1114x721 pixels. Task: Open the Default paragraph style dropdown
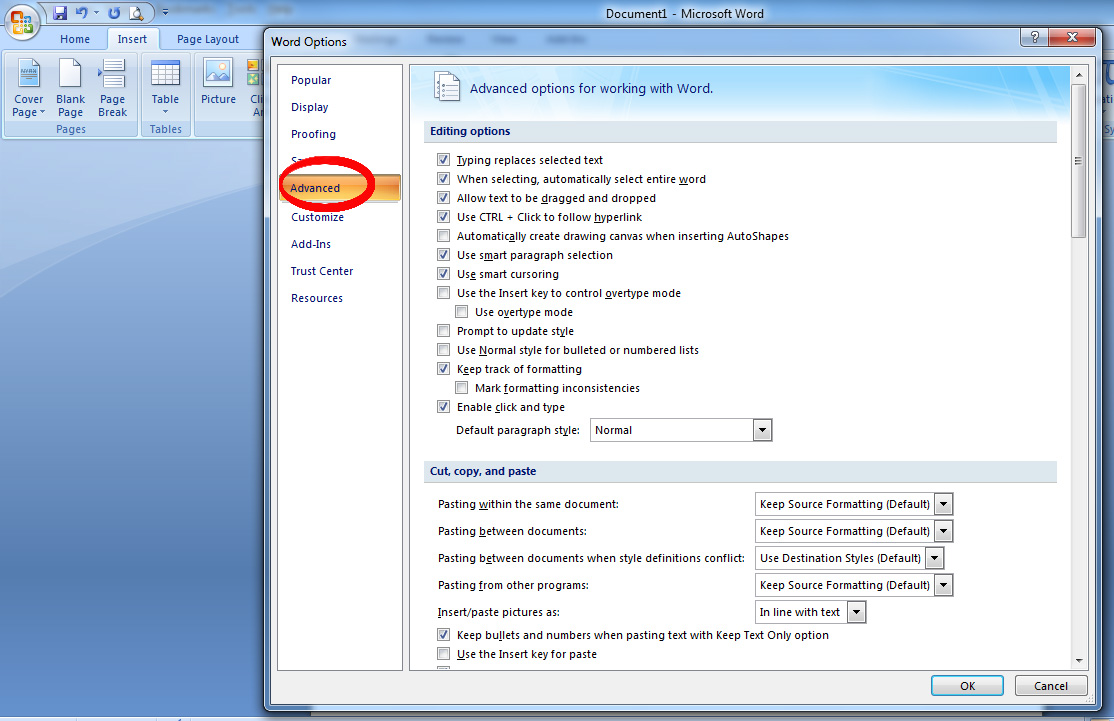pos(762,429)
